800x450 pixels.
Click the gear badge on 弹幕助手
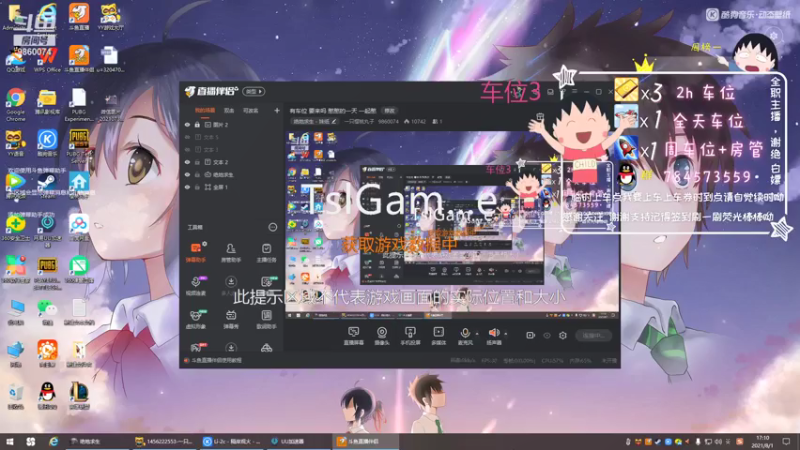pos(204,244)
